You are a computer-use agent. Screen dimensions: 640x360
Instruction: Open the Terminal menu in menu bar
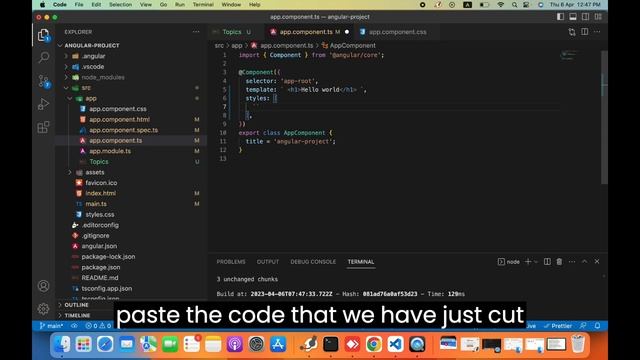[x=203, y=4]
